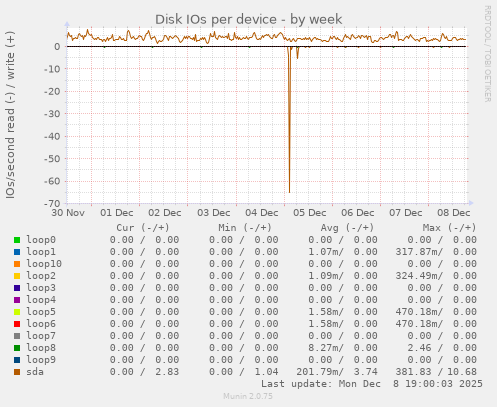Click the loop8 legend label
The width and height of the screenshot is (497, 407).
41,348
